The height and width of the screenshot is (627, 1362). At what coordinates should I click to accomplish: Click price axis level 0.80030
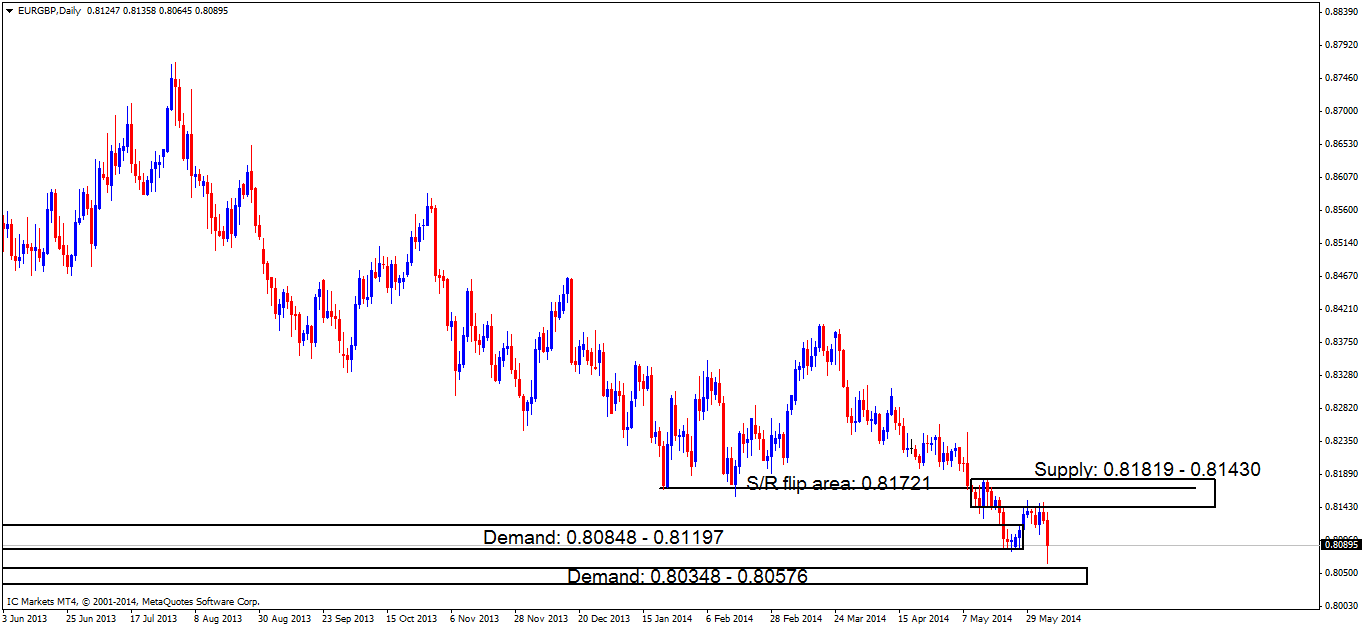[x=1340, y=605]
